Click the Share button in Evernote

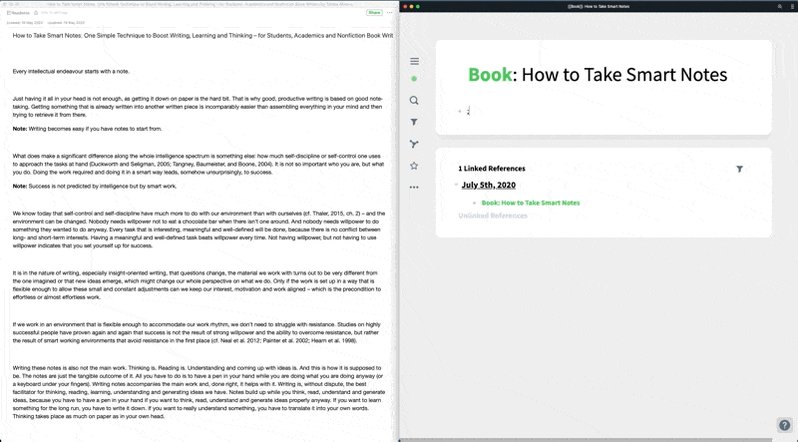coord(374,13)
